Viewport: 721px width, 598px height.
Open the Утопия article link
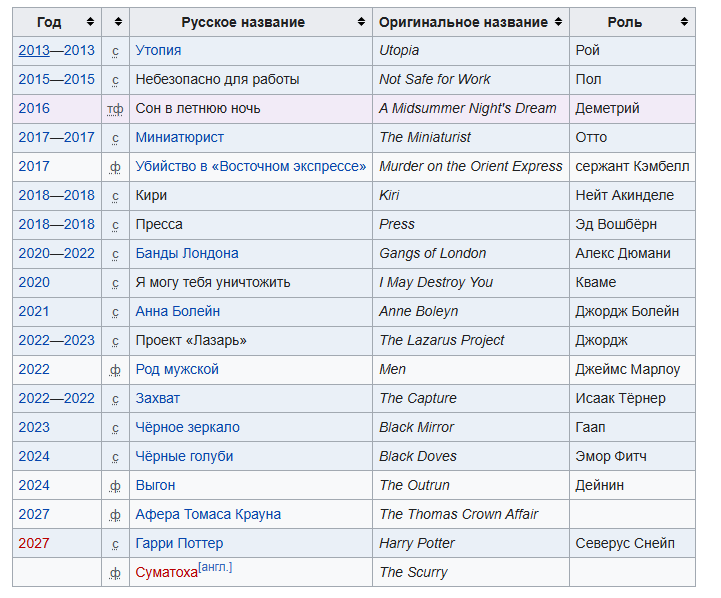pyautogui.click(x=158, y=50)
